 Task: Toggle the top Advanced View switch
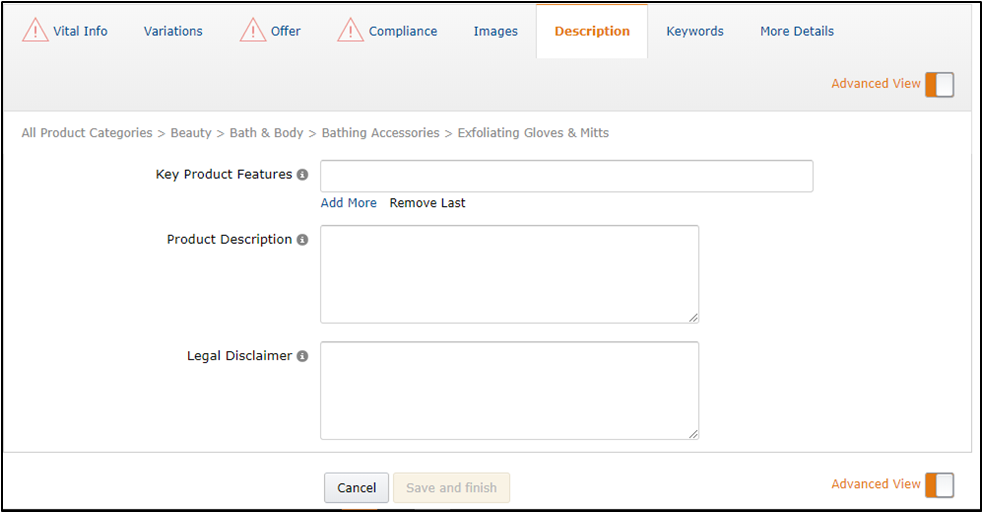(939, 84)
